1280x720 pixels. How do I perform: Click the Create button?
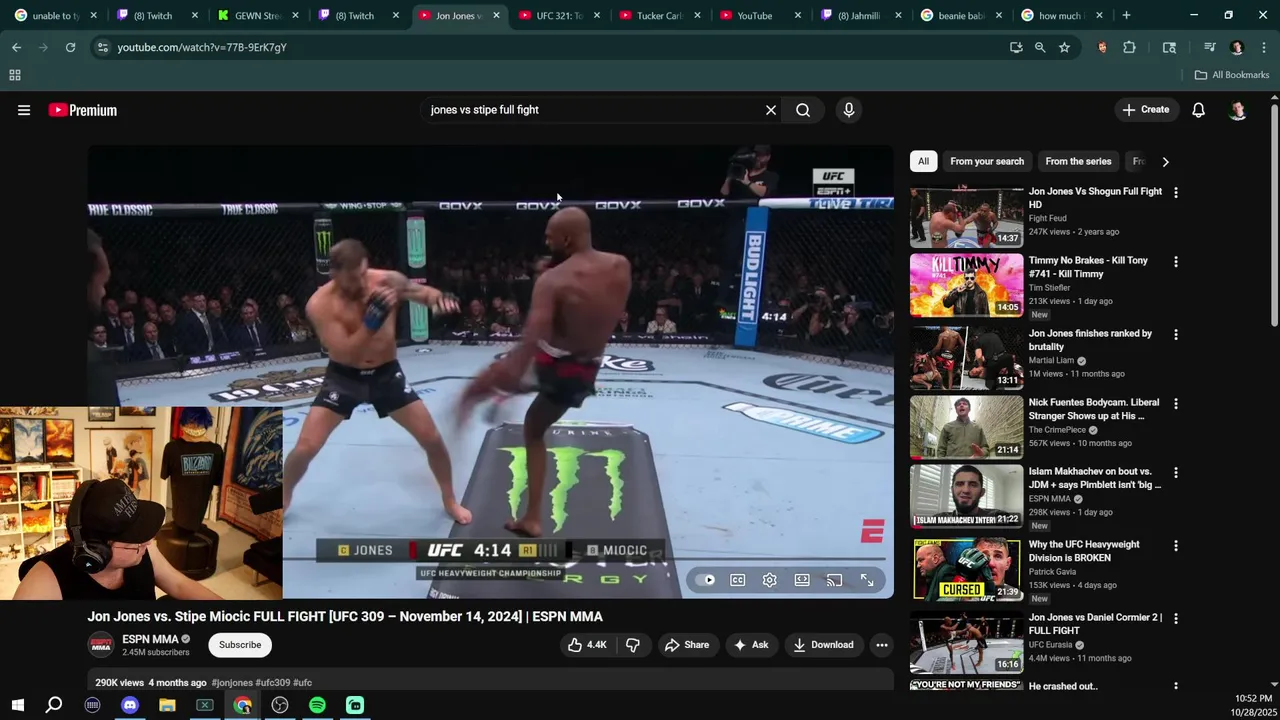(x=1146, y=110)
